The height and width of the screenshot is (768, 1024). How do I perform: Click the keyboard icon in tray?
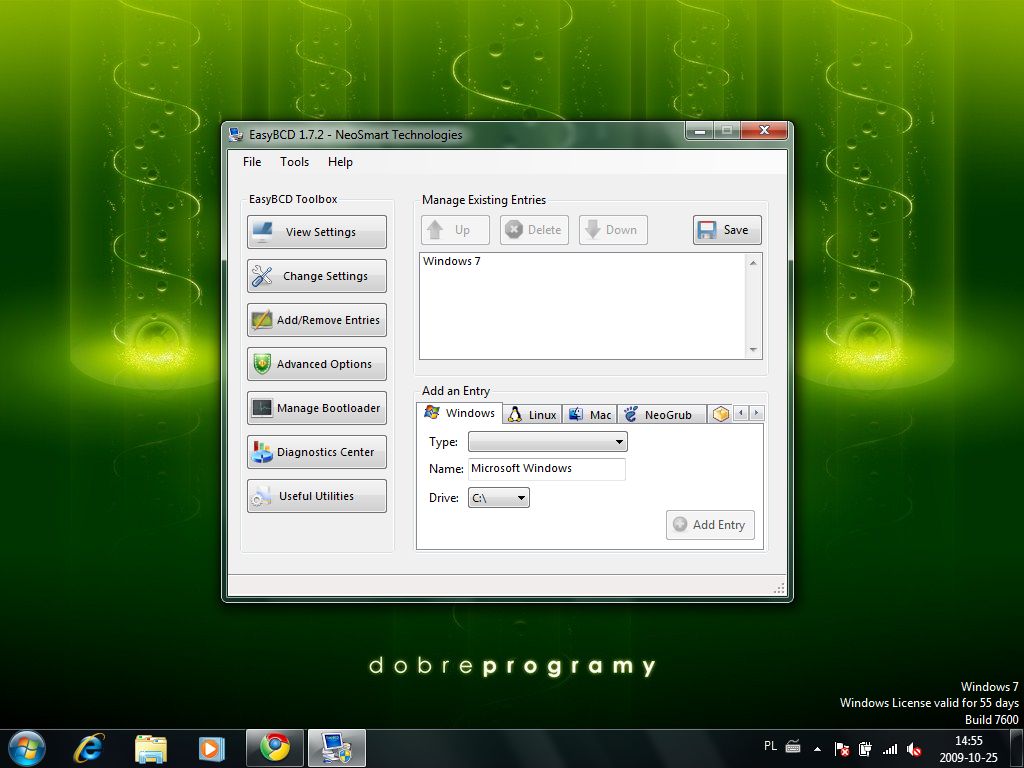pos(793,746)
